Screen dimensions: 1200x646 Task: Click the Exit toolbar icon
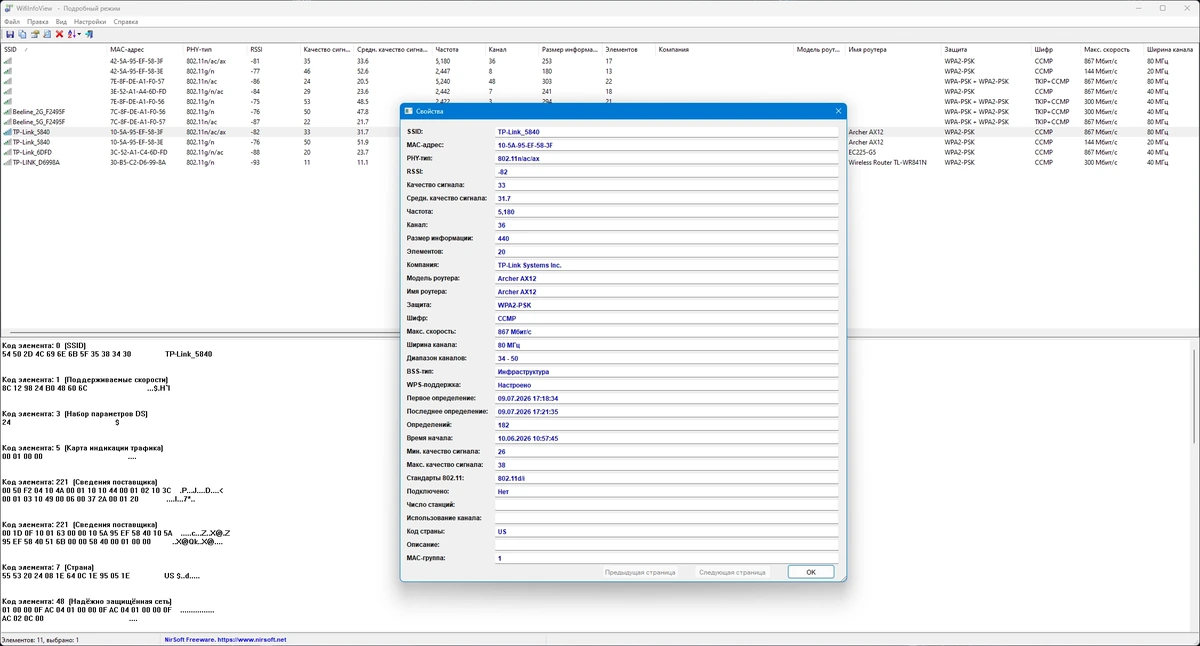coord(88,34)
